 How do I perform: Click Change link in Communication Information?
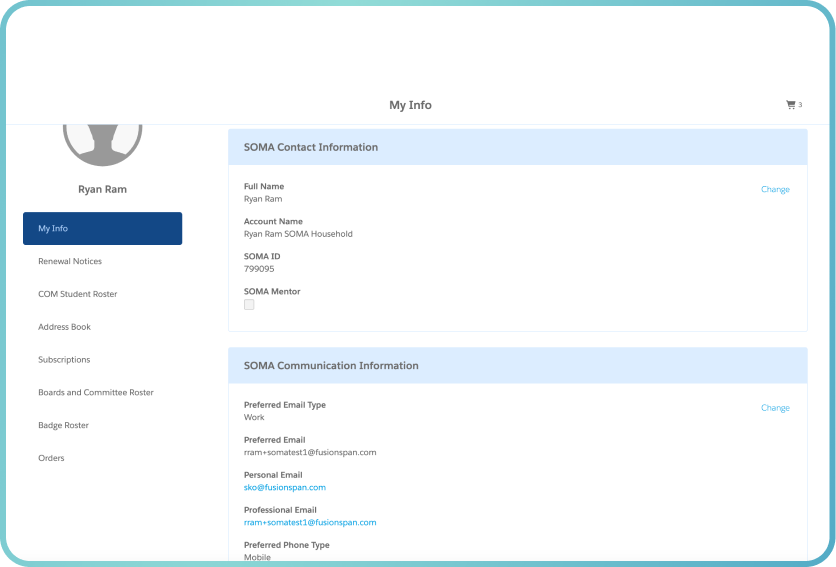click(775, 408)
